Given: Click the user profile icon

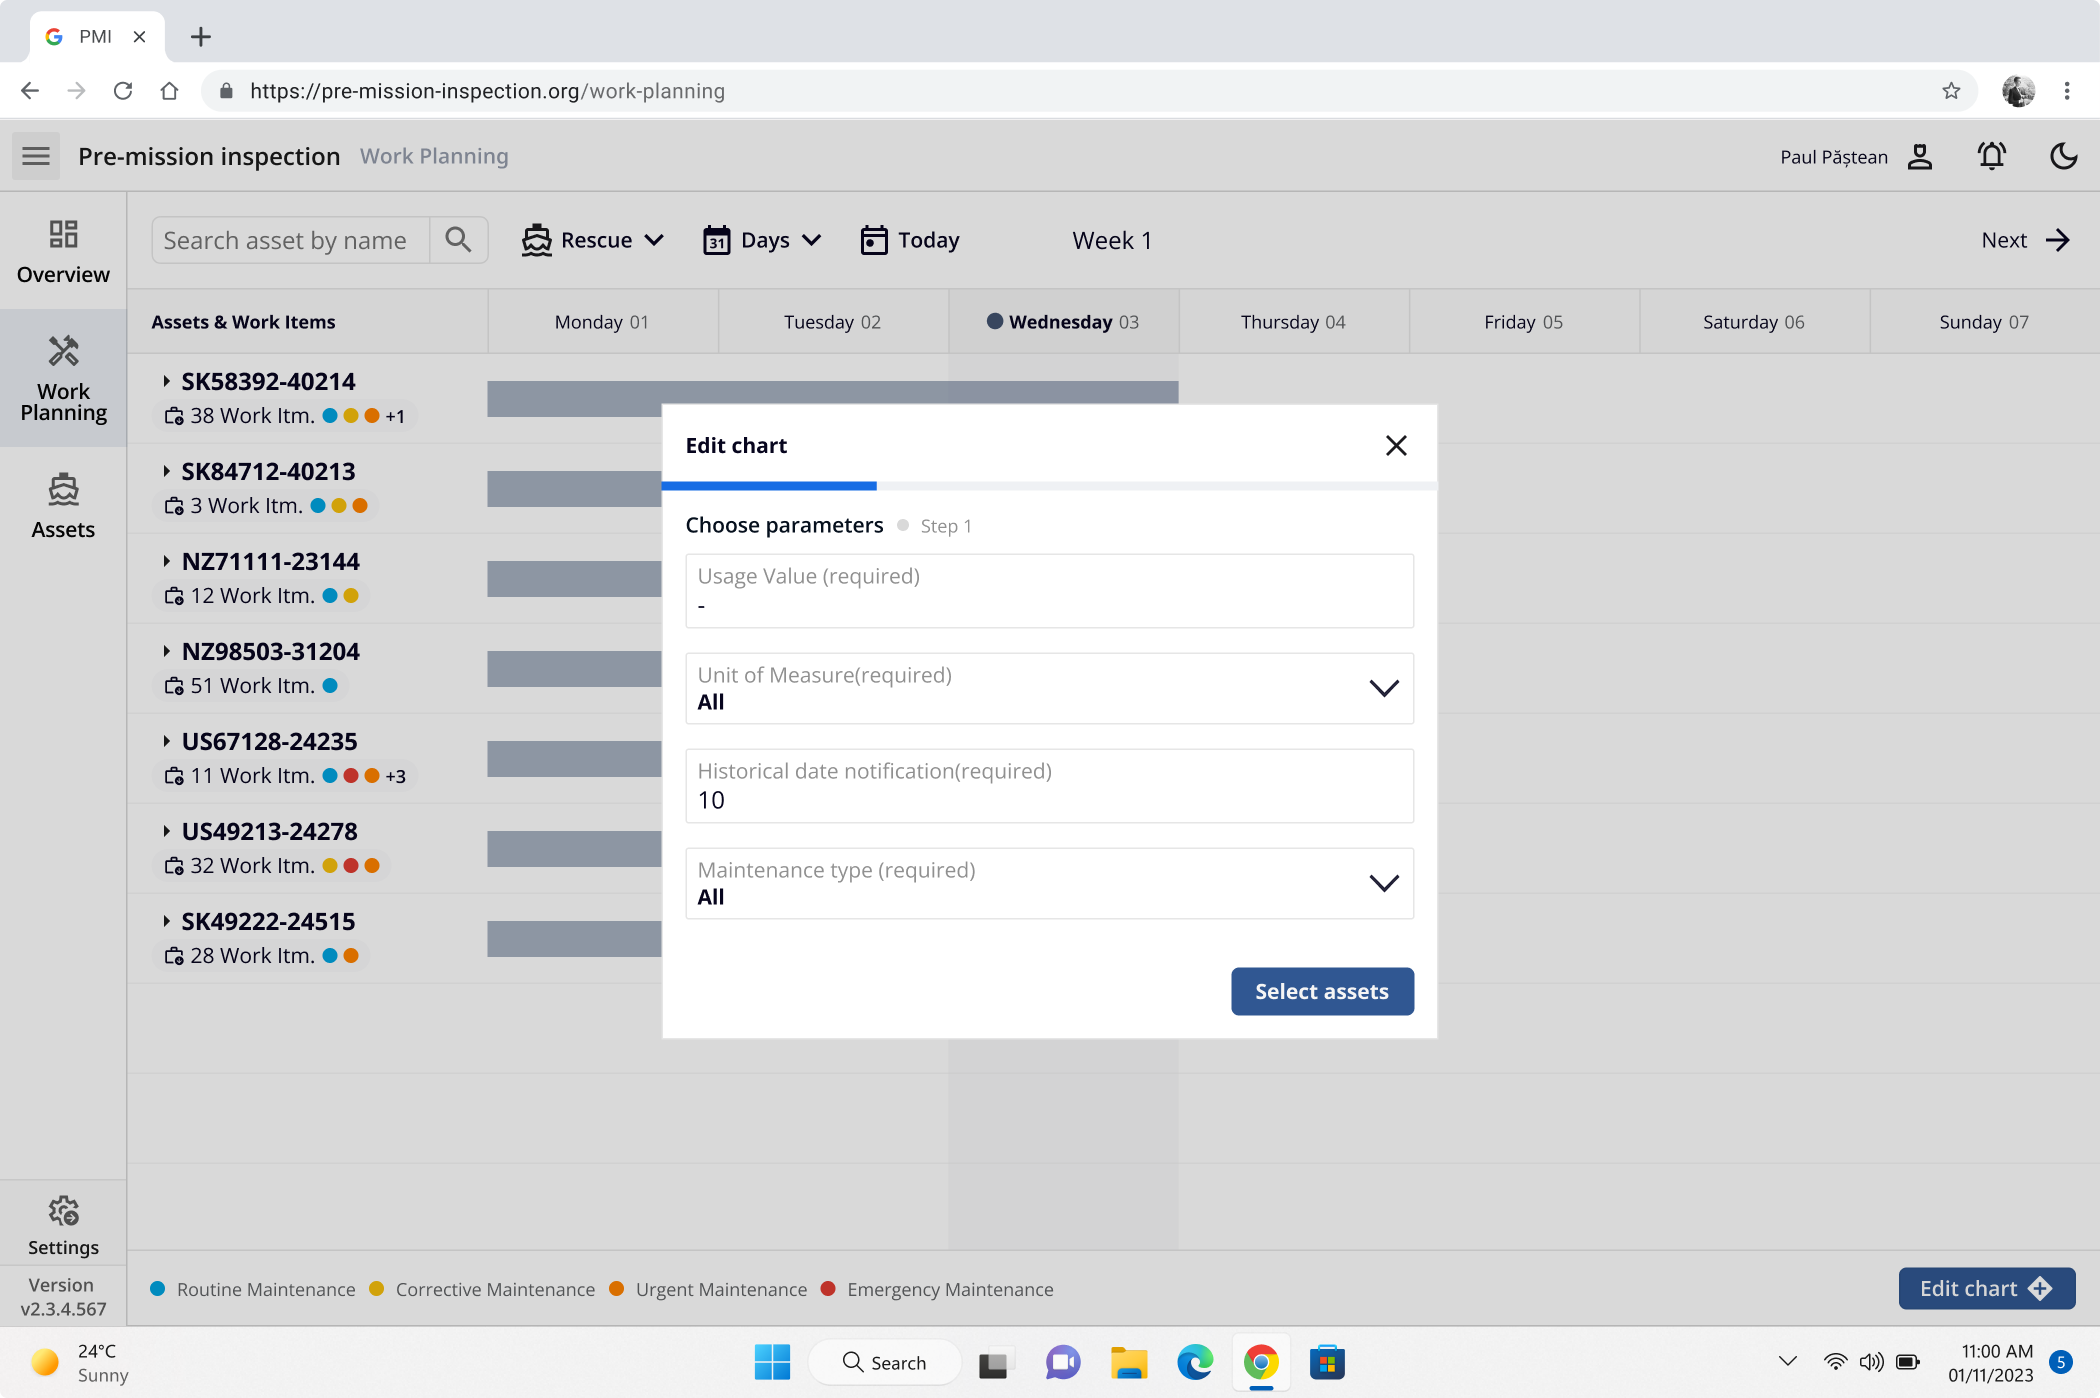Looking at the screenshot, I should 1919,156.
